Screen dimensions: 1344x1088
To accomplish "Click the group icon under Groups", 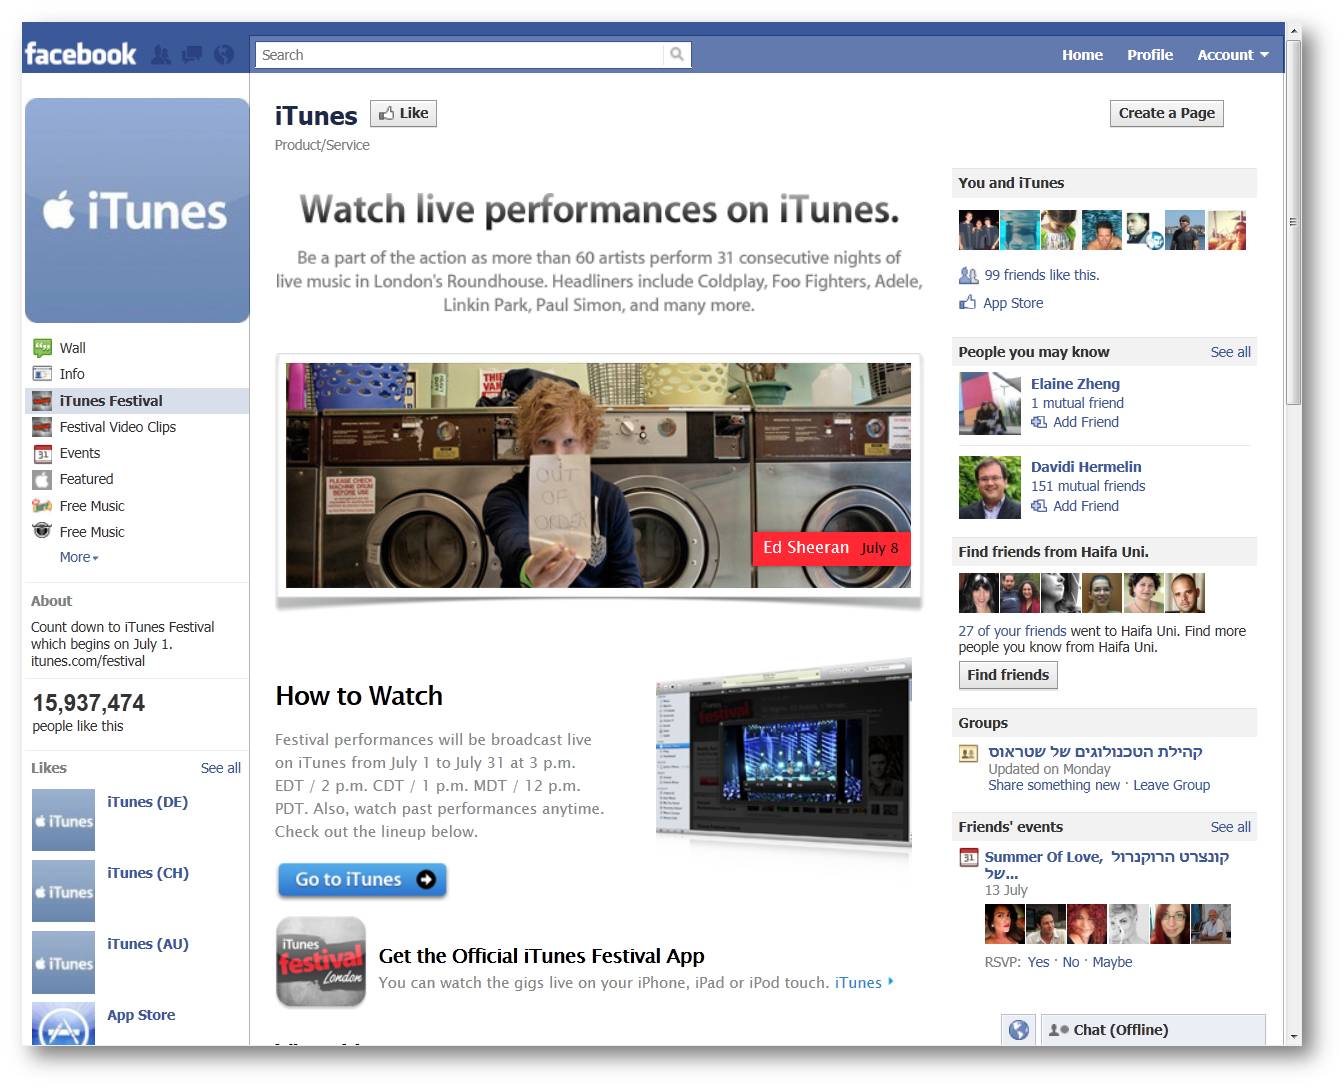I will (968, 753).
